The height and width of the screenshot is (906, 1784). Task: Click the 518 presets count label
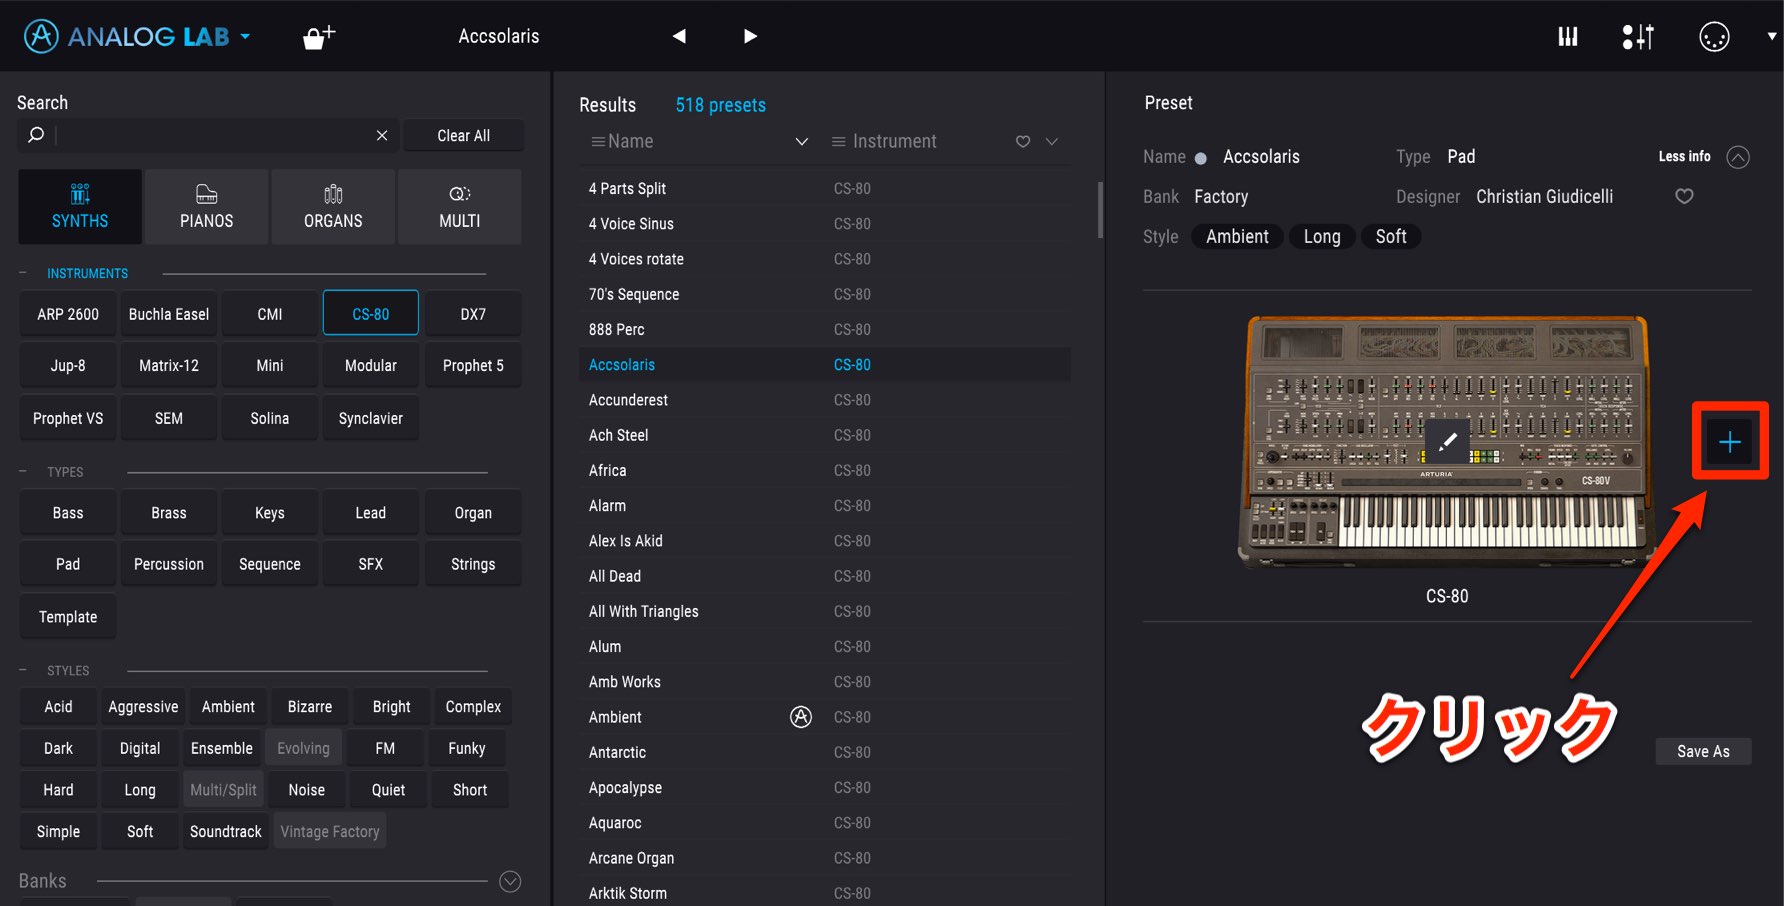[720, 105]
